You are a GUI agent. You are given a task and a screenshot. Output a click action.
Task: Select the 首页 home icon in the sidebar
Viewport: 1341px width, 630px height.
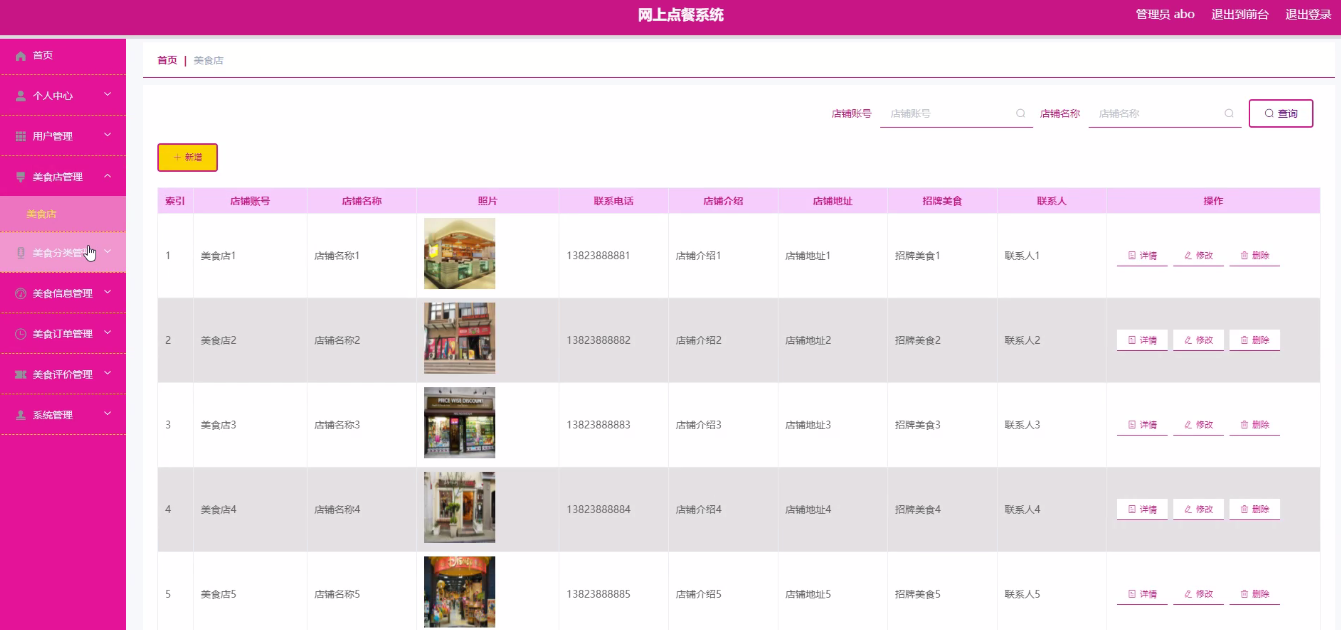point(19,55)
